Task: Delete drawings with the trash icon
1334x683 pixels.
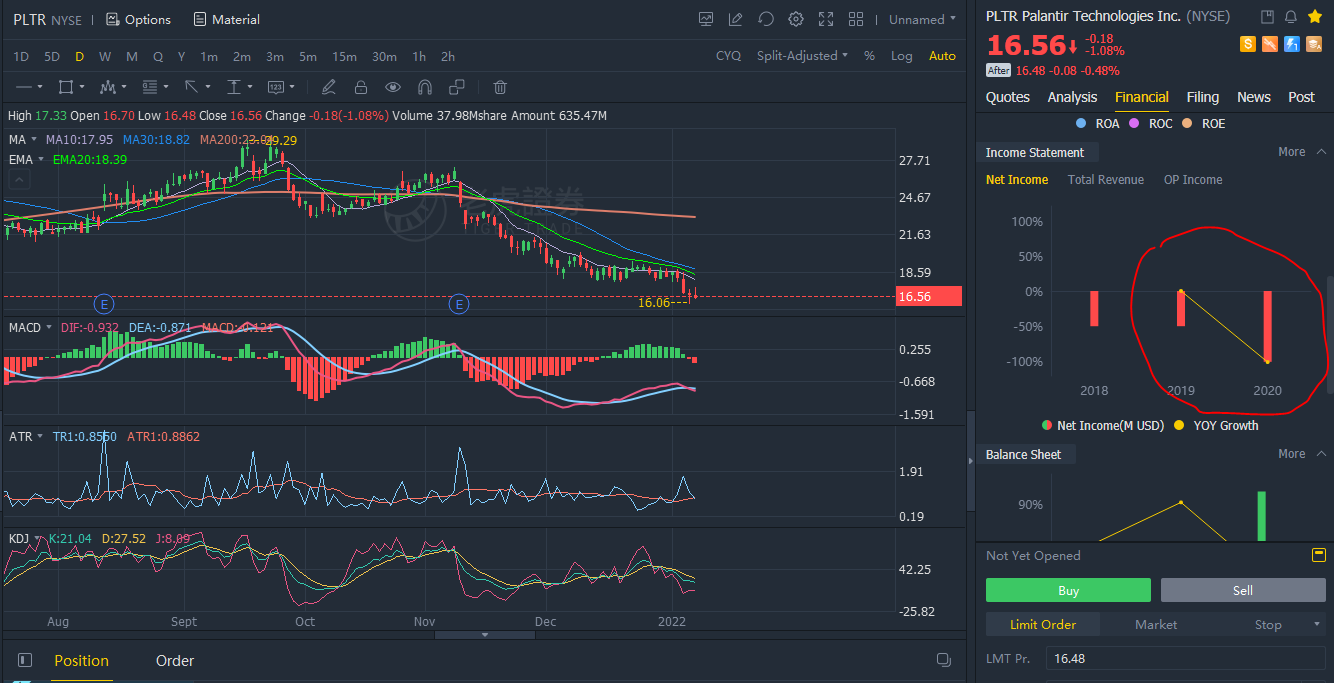Action: 500,87
